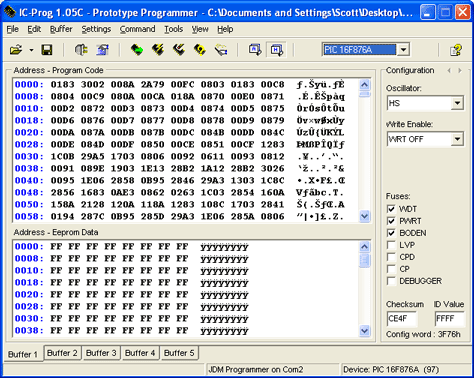474x378 pixels.
Task: Open the Buffer menu
Action: 61,29
